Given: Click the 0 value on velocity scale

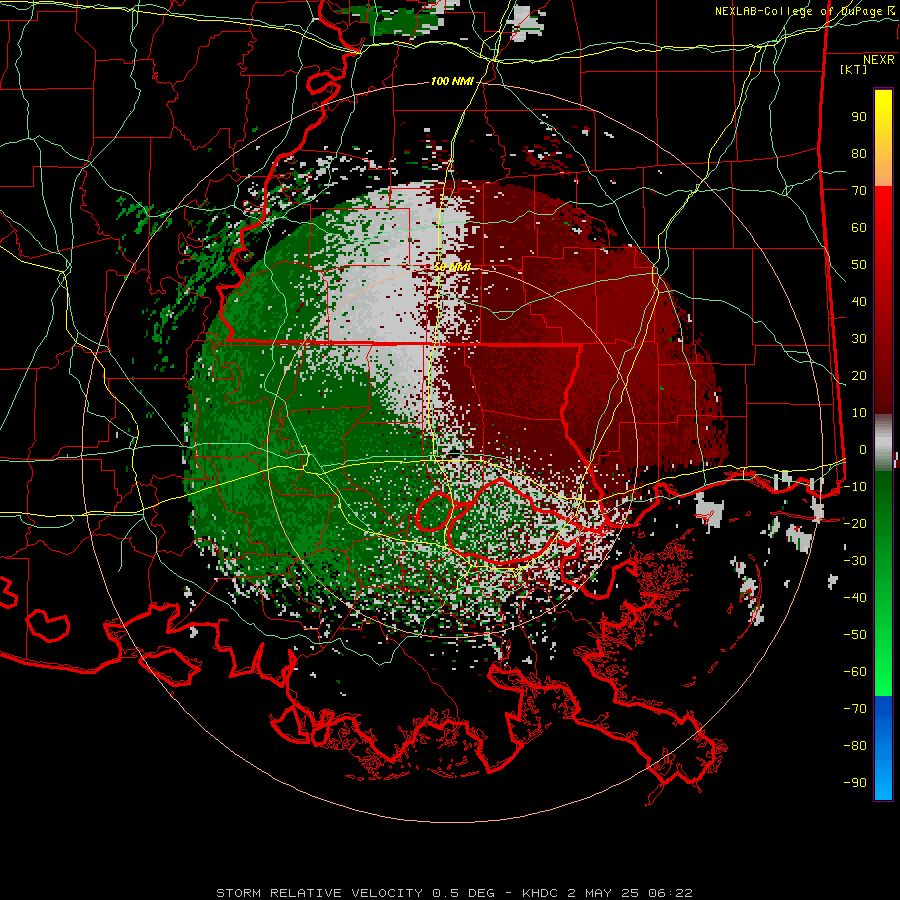Looking at the screenshot, I should point(863,449).
